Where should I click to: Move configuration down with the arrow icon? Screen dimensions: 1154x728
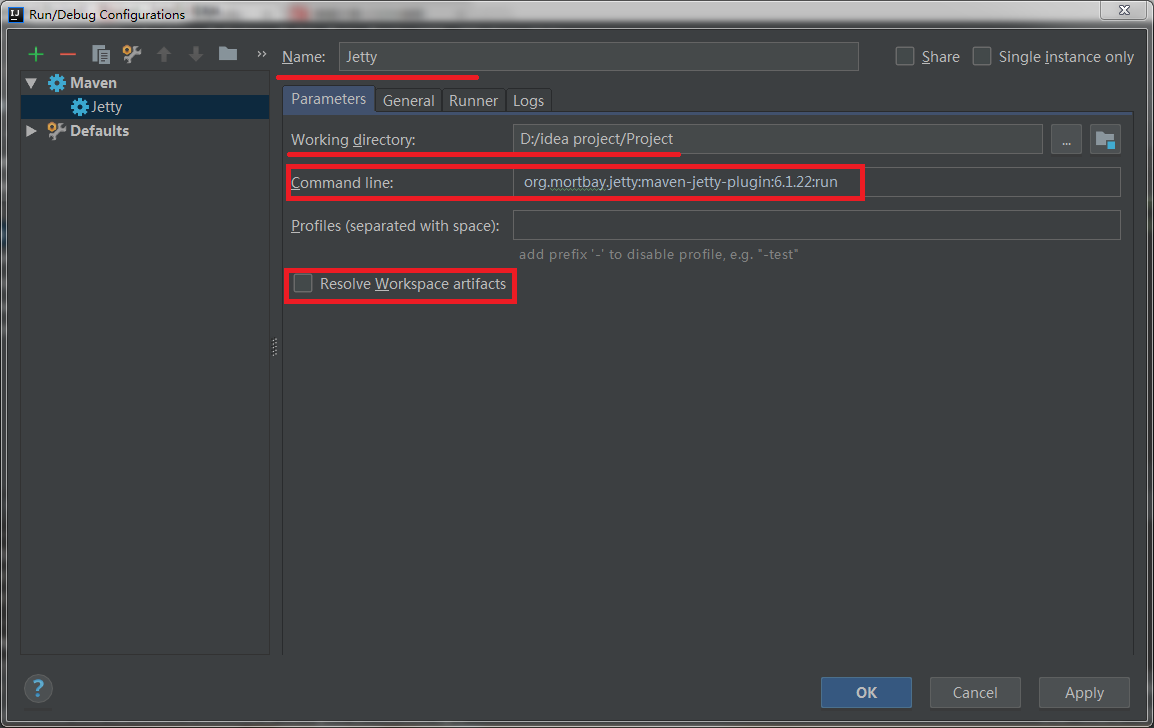(196, 54)
